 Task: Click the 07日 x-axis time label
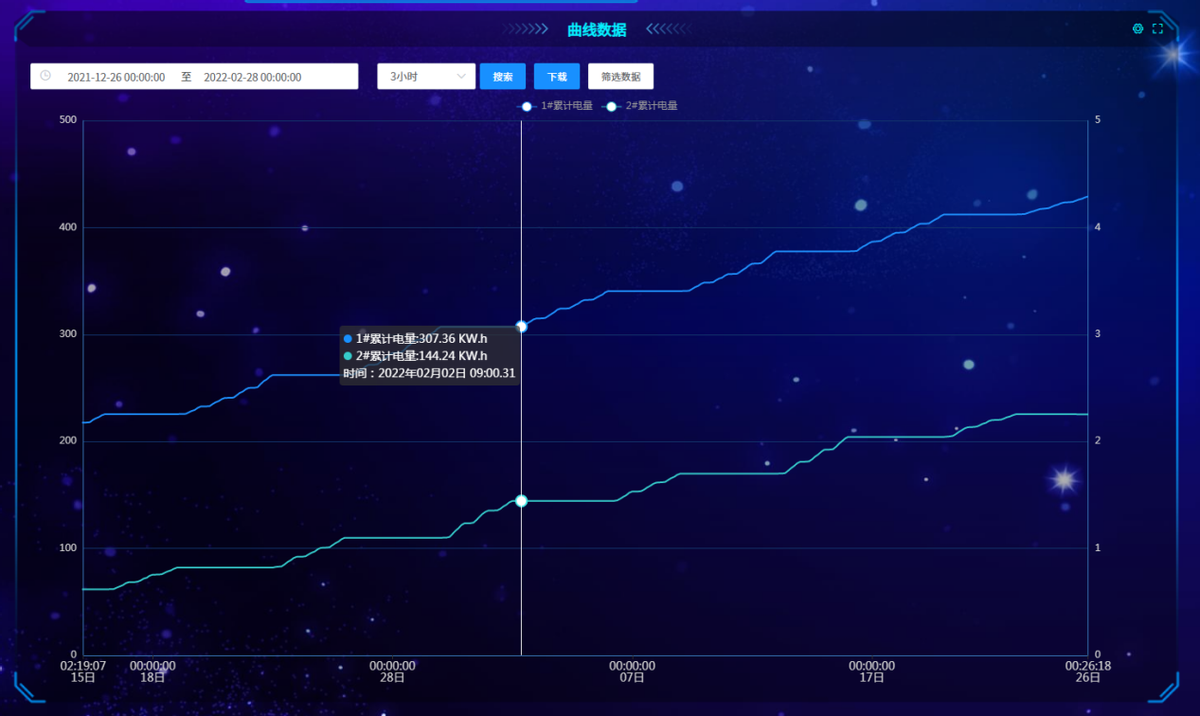tap(632, 677)
